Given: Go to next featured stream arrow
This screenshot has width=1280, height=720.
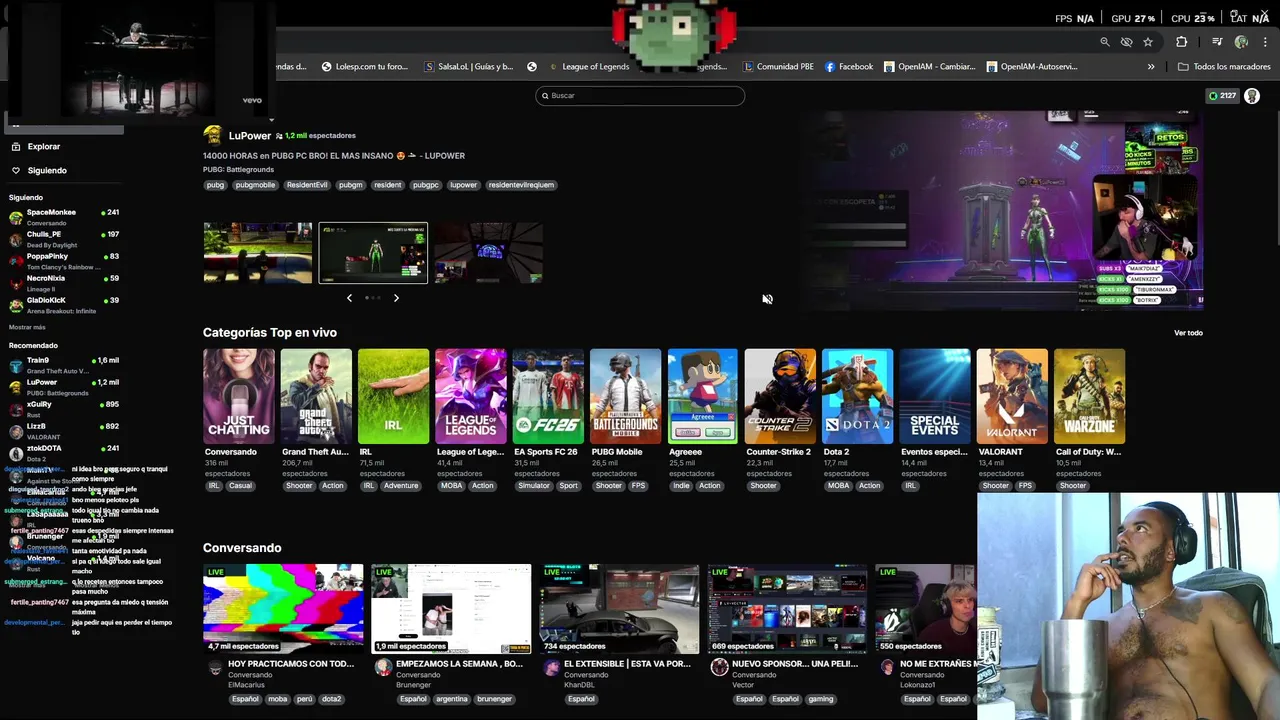Looking at the screenshot, I should pyautogui.click(x=396, y=298).
